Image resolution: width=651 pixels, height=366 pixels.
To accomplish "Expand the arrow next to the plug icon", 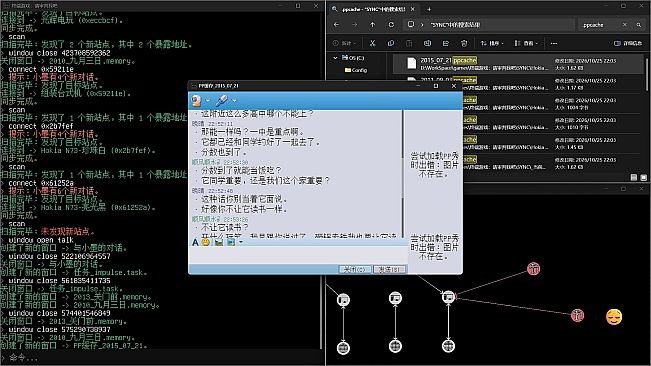I will pyautogui.click(x=234, y=100).
